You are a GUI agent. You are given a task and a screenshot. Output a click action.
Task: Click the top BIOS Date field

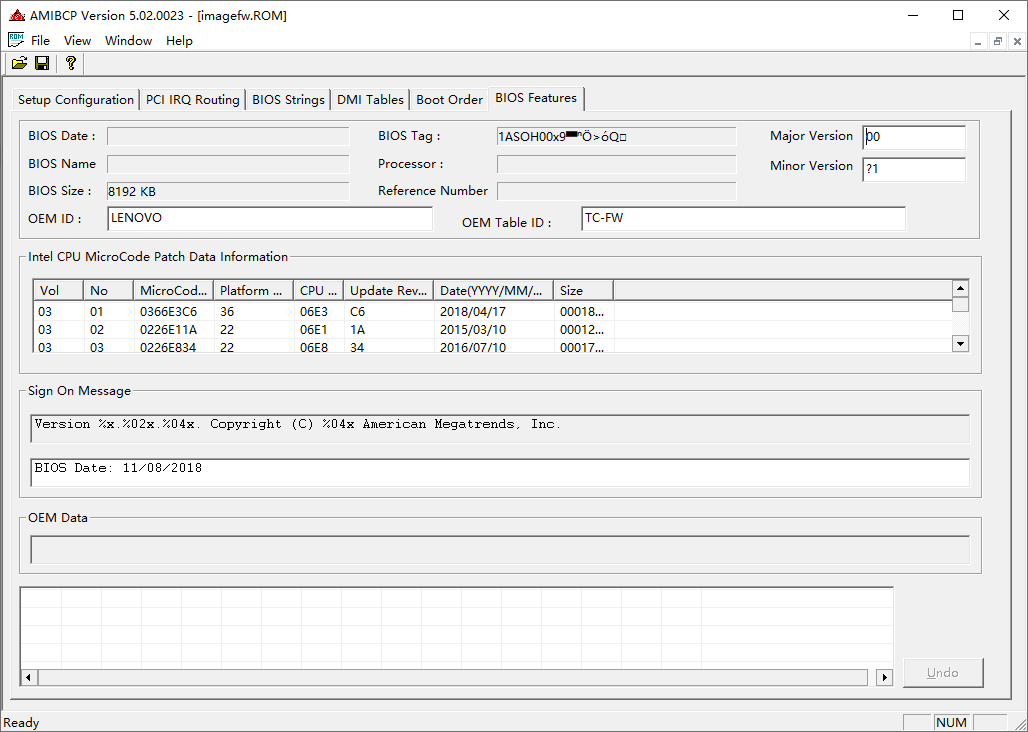(x=228, y=136)
